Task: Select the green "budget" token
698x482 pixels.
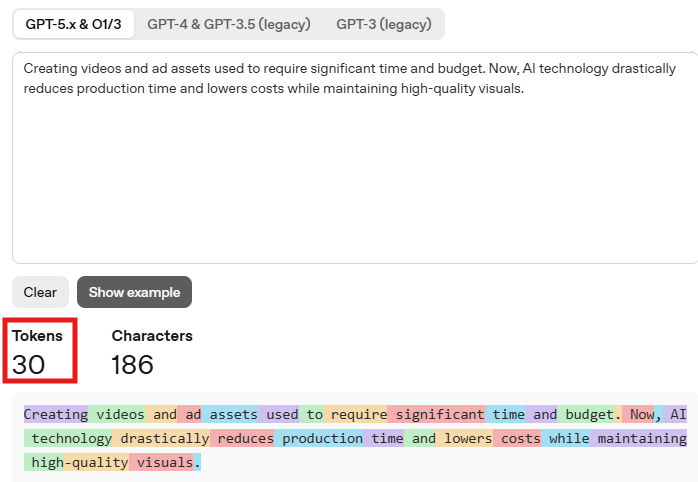Action: tap(586, 414)
